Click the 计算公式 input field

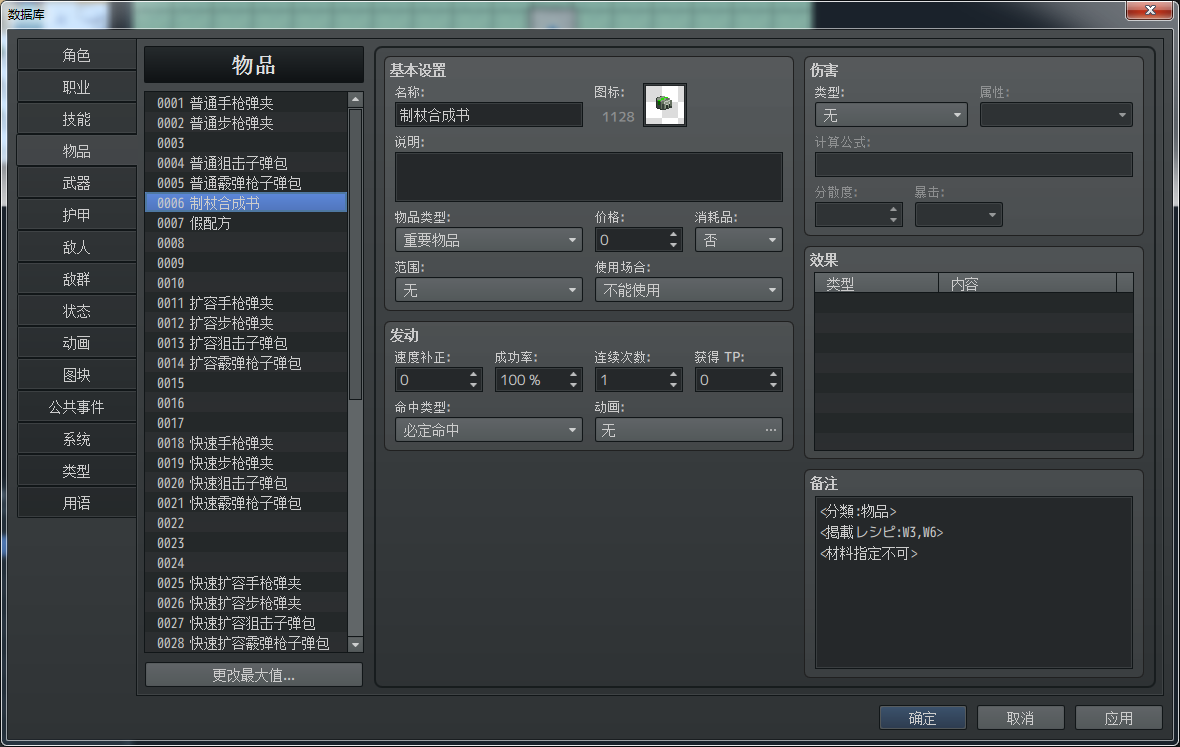pyautogui.click(x=974, y=165)
